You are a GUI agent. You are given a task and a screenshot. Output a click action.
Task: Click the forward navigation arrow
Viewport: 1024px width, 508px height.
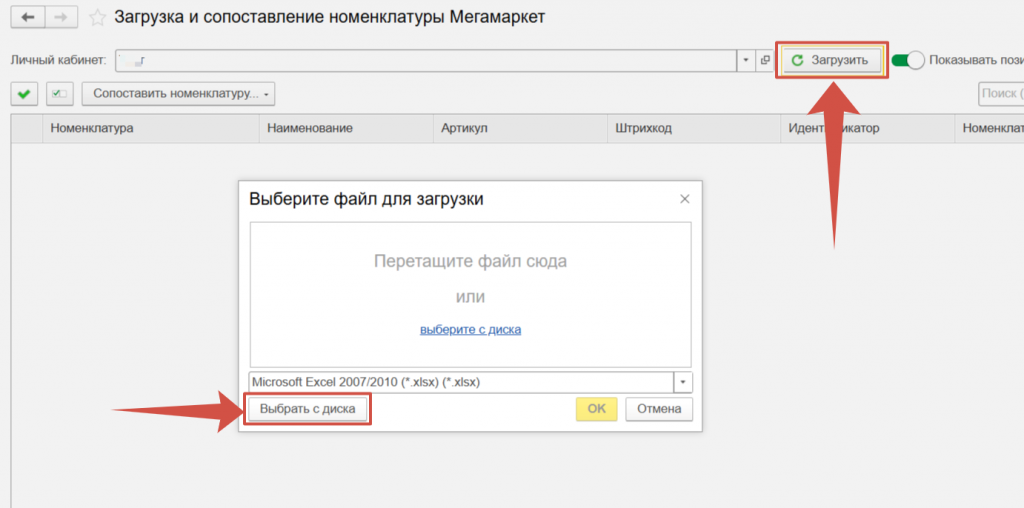point(61,18)
